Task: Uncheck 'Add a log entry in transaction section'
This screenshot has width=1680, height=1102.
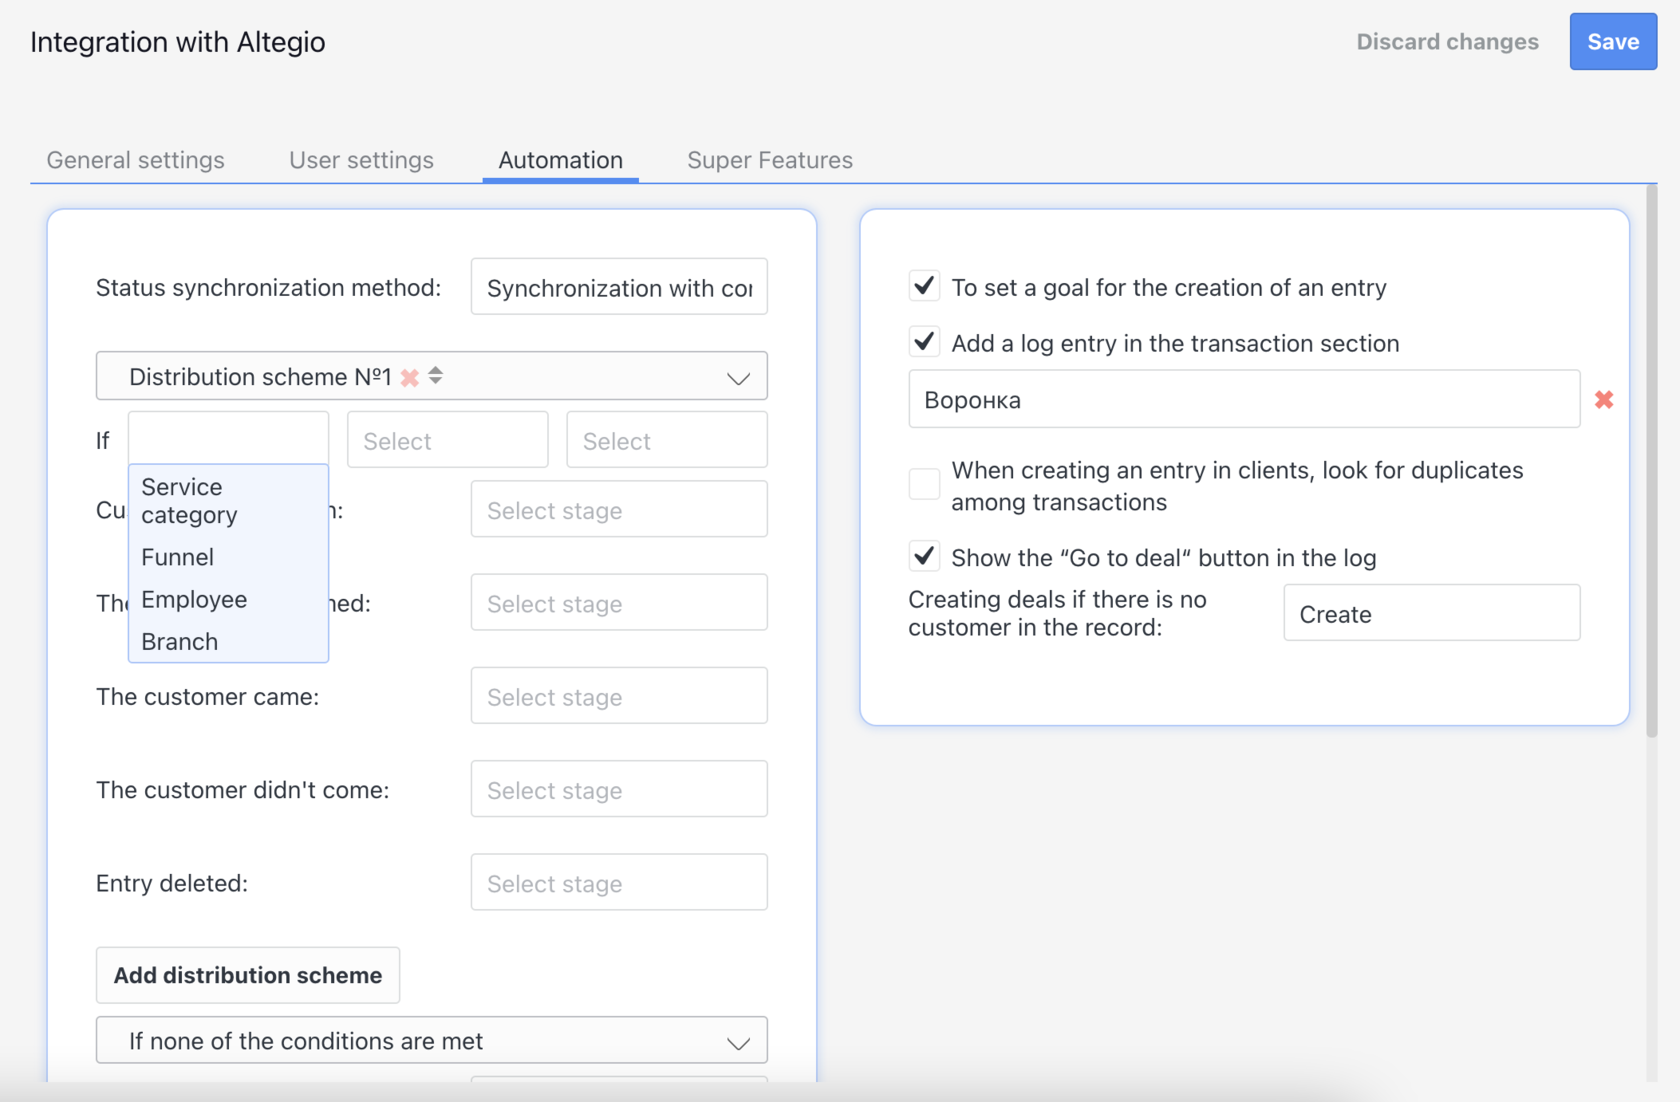Action: (924, 342)
